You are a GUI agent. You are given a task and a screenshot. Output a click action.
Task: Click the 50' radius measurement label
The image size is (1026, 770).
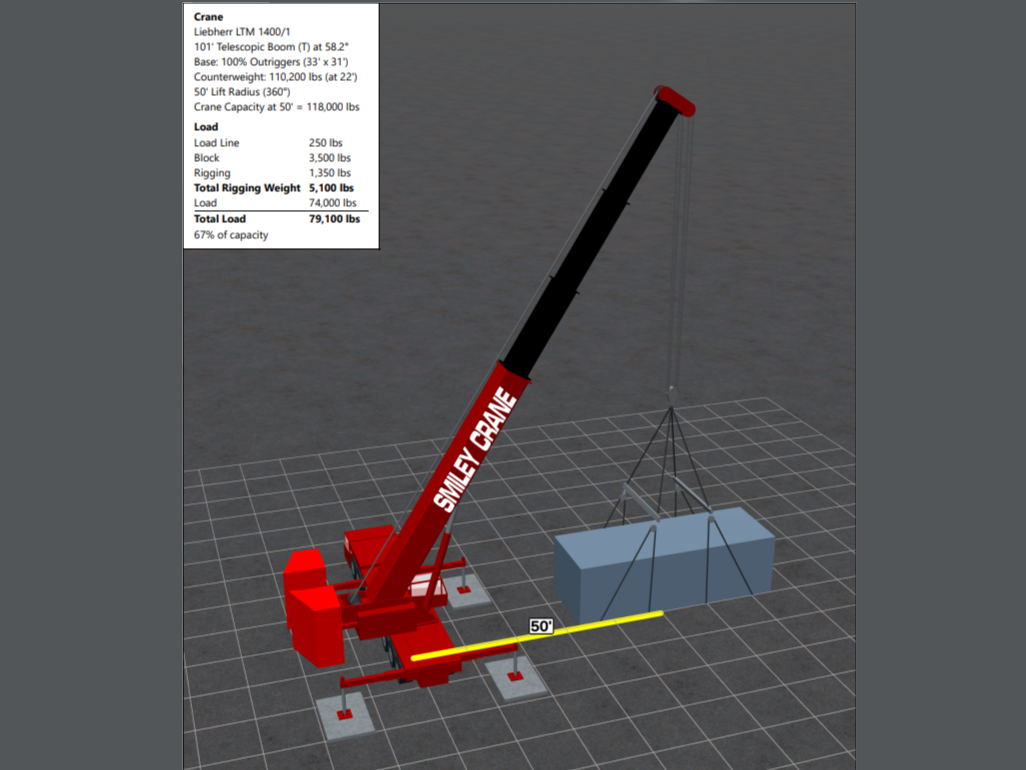point(541,626)
